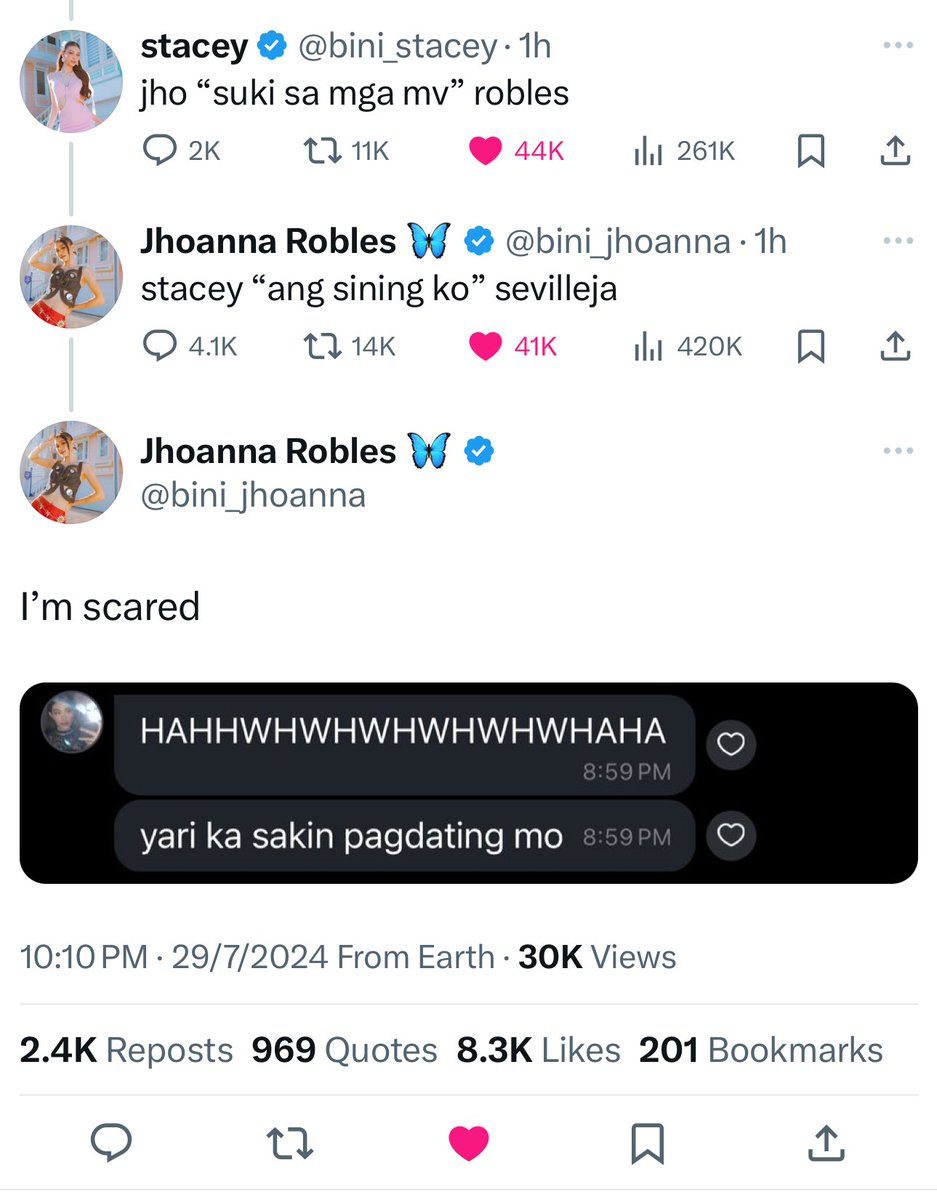Screen dimensions: 937x1200
Task: Share the main tweet from bottom action bar
Action: [825, 1143]
